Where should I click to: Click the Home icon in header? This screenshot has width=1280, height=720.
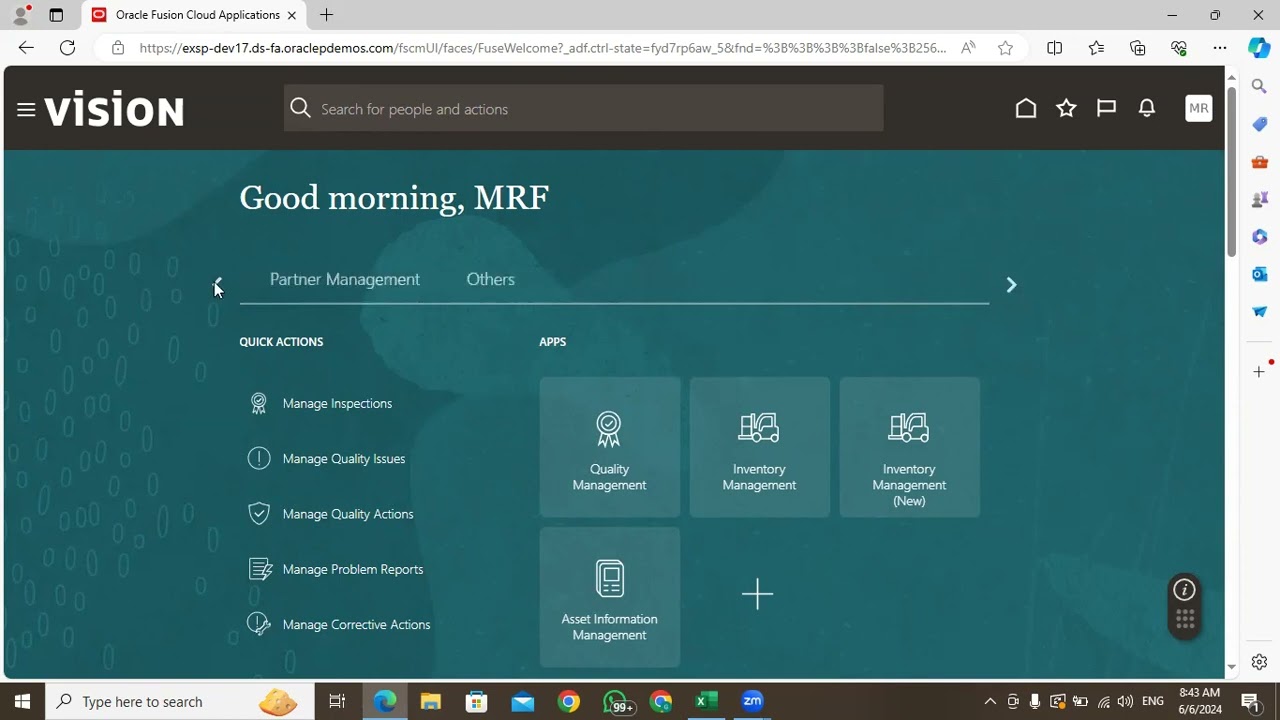point(1026,109)
